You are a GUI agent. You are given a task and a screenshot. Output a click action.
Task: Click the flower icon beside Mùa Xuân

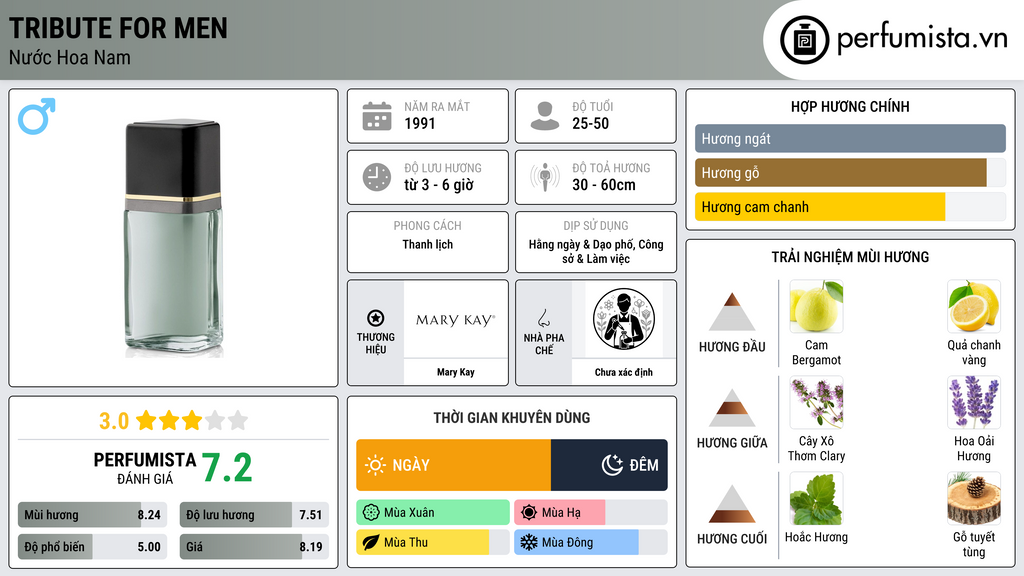pyautogui.click(x=371, y=513)
